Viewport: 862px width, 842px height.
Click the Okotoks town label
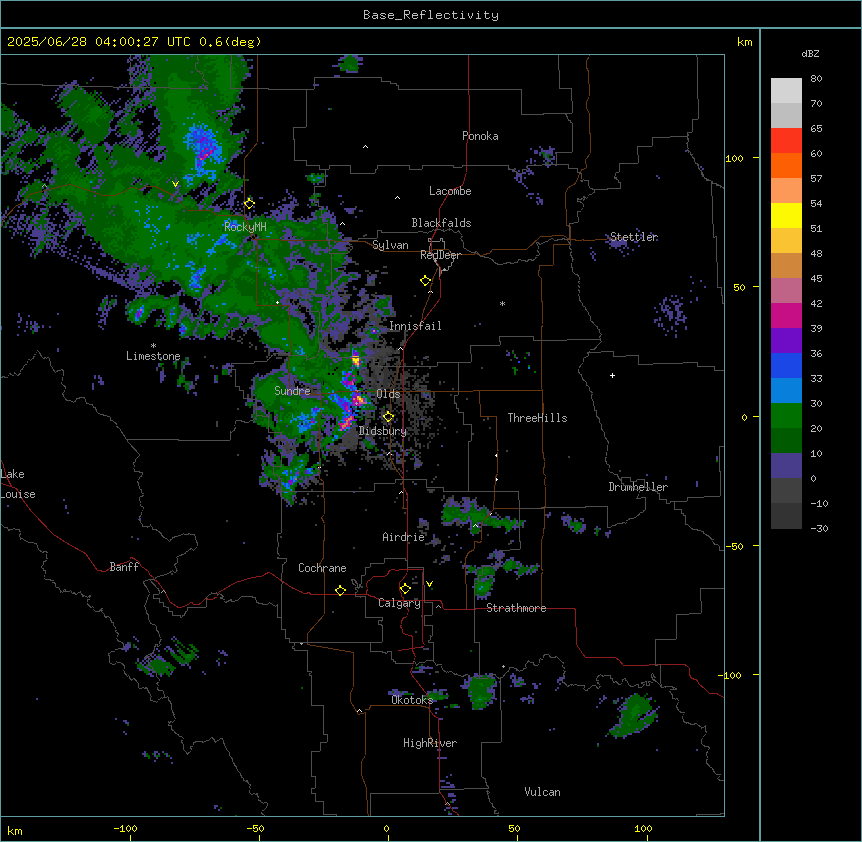click(x=412, y=700)
